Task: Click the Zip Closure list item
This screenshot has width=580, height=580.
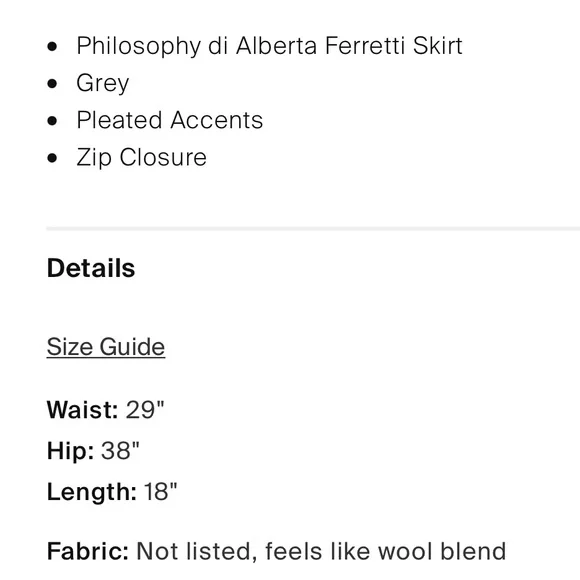Action: [x=141, y=158]
